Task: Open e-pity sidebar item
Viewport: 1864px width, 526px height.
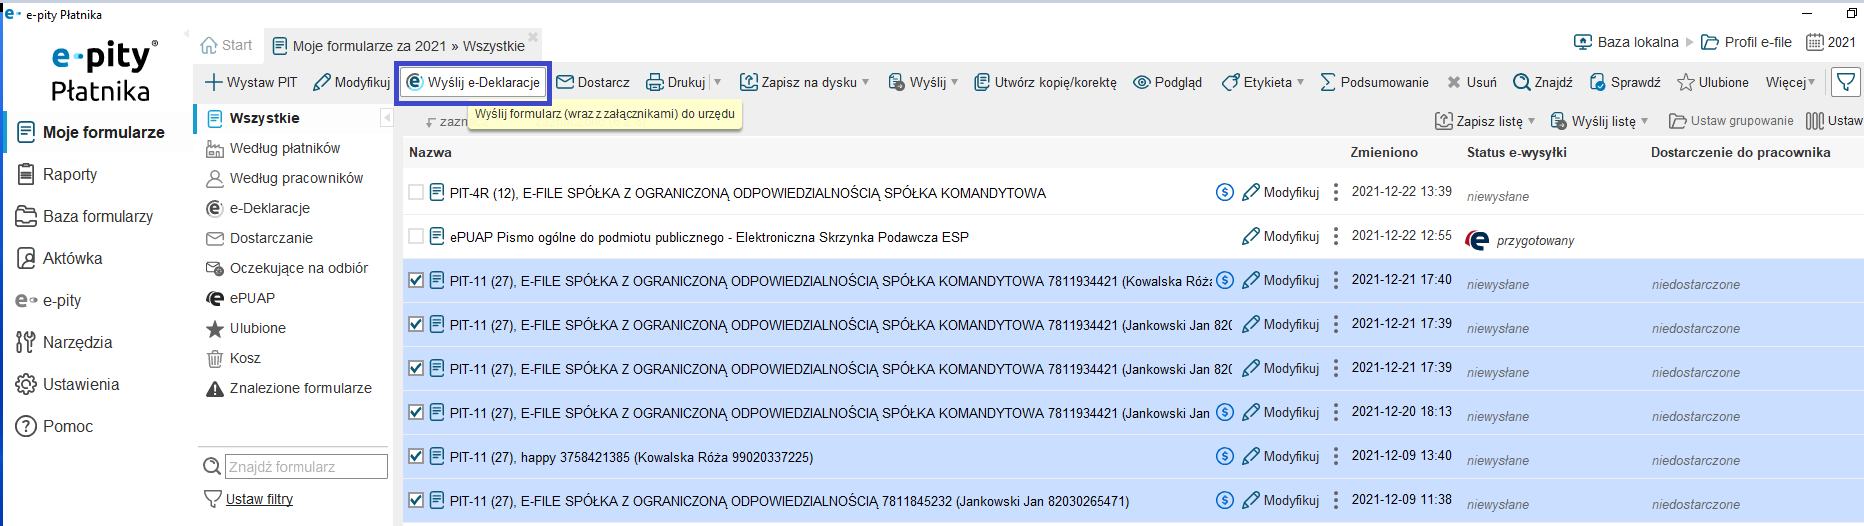Action: [48, 300]
